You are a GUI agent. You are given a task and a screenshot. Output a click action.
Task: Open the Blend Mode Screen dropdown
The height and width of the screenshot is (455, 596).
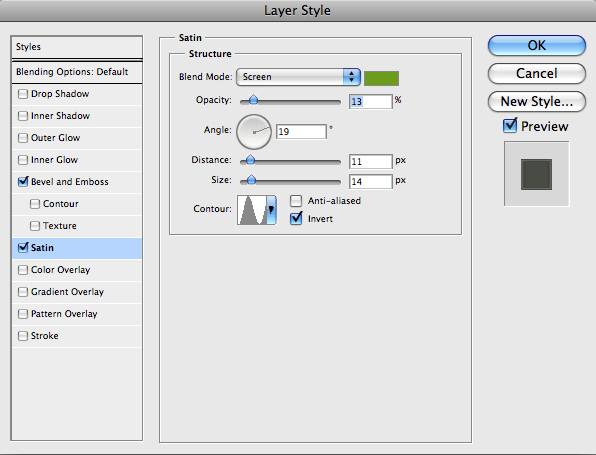[x=298, y=77]
